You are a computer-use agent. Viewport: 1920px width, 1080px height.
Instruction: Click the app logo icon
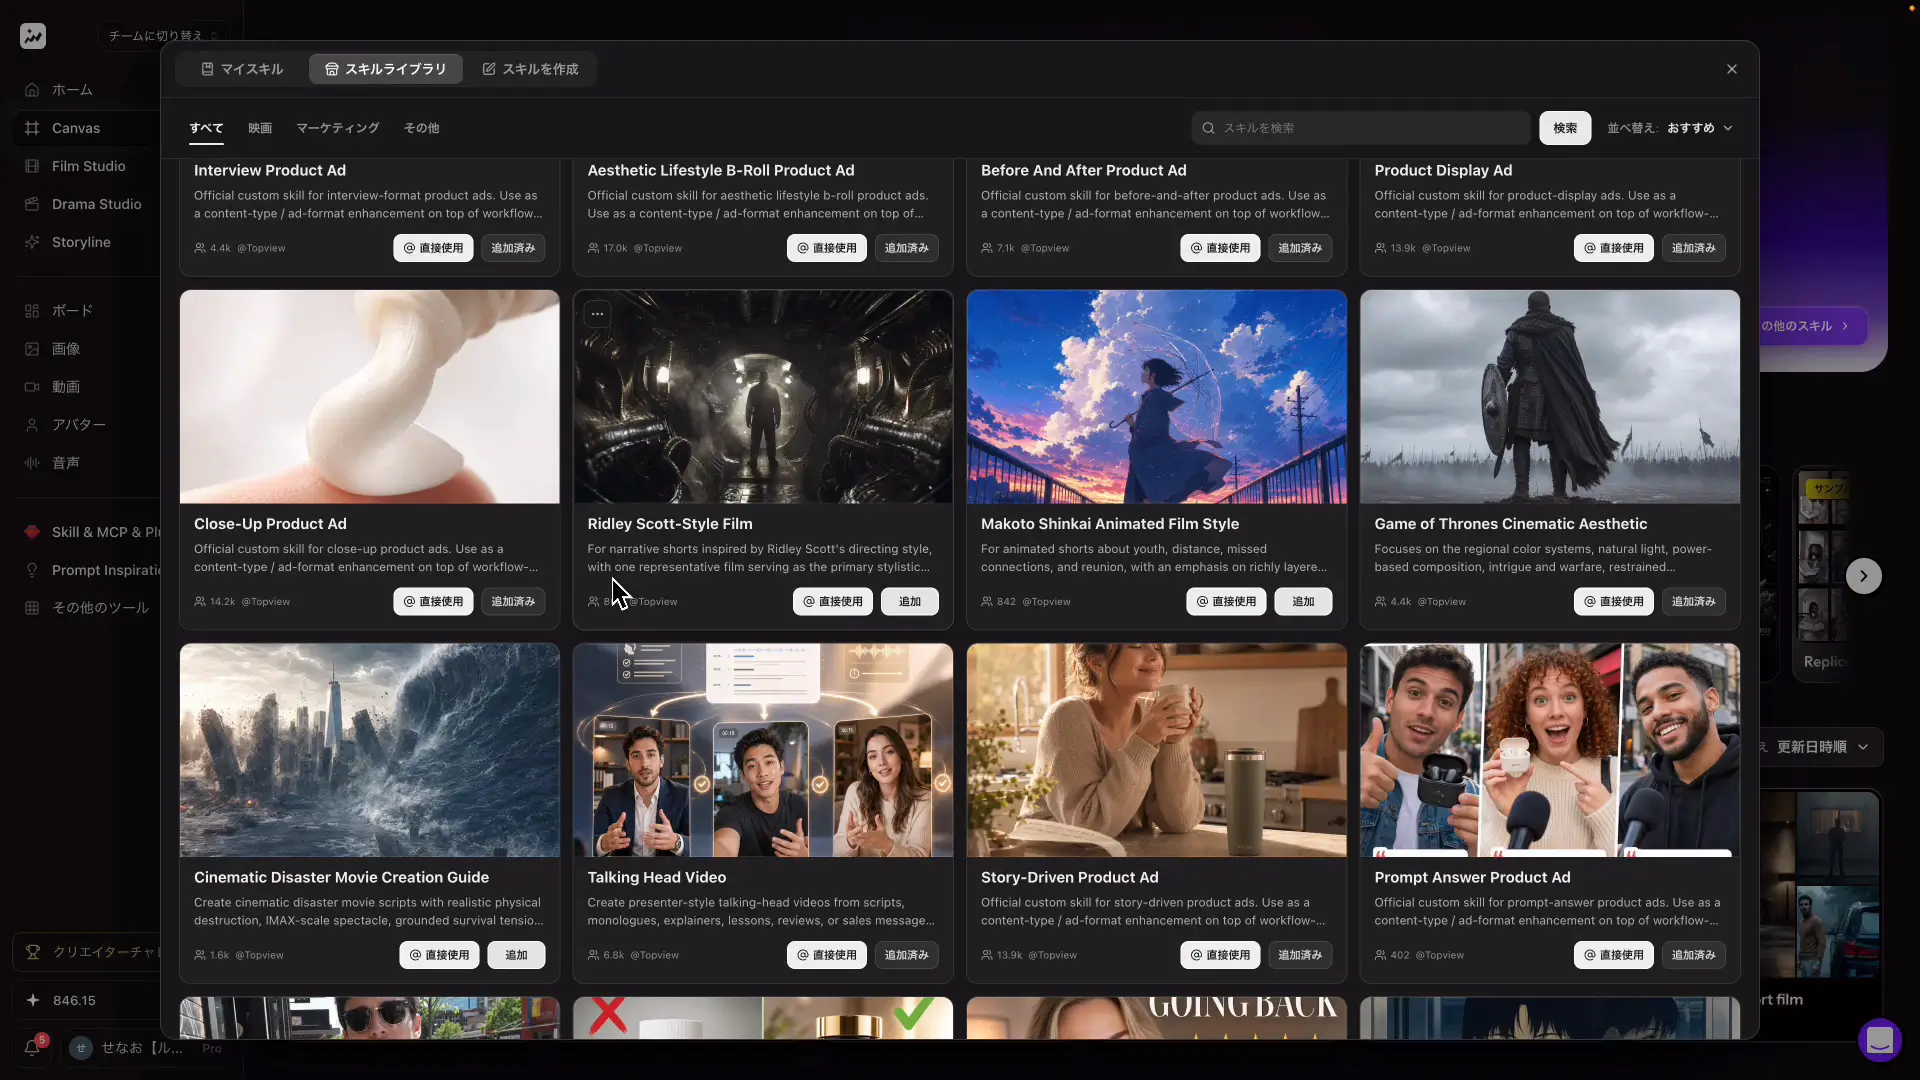(33, 36)
